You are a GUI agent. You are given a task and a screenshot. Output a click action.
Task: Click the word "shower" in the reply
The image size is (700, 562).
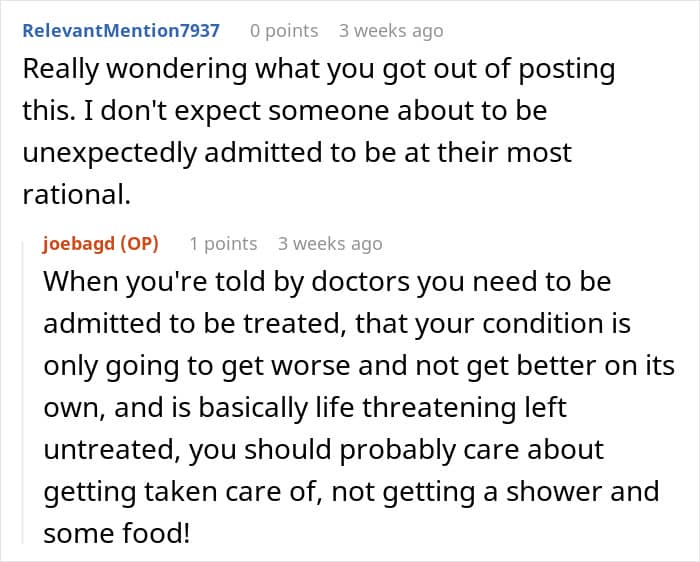554,491
